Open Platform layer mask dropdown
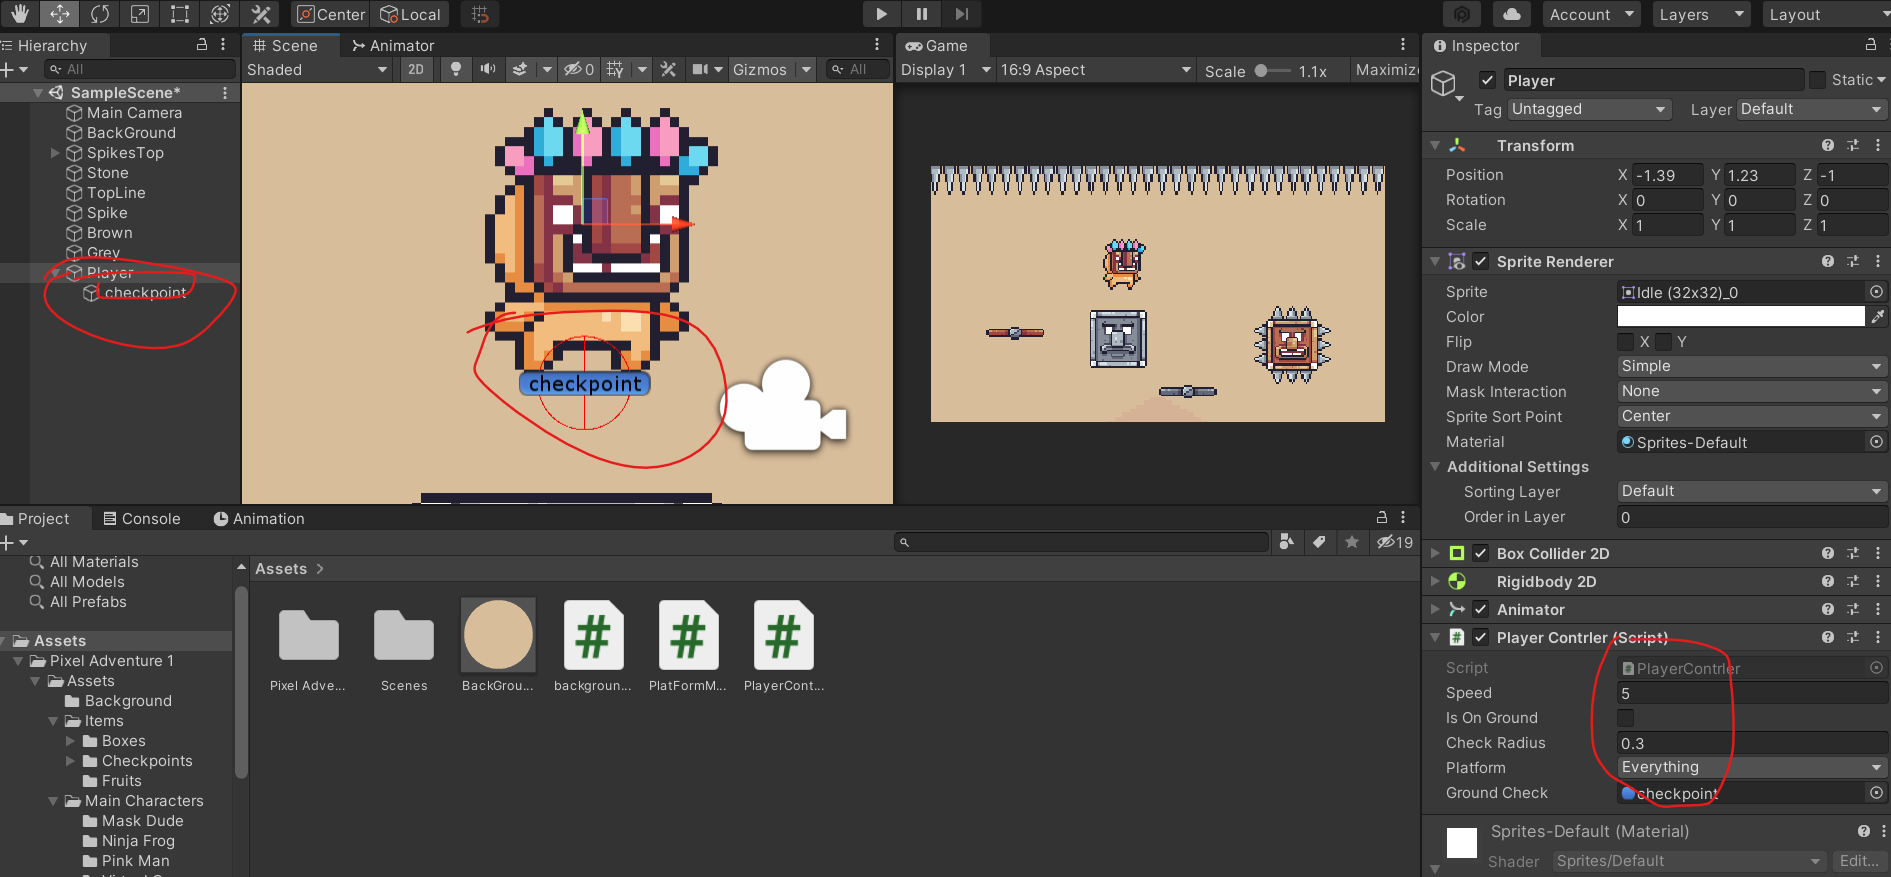This screenshot has height=877, width=1891. pos(1752,768)
